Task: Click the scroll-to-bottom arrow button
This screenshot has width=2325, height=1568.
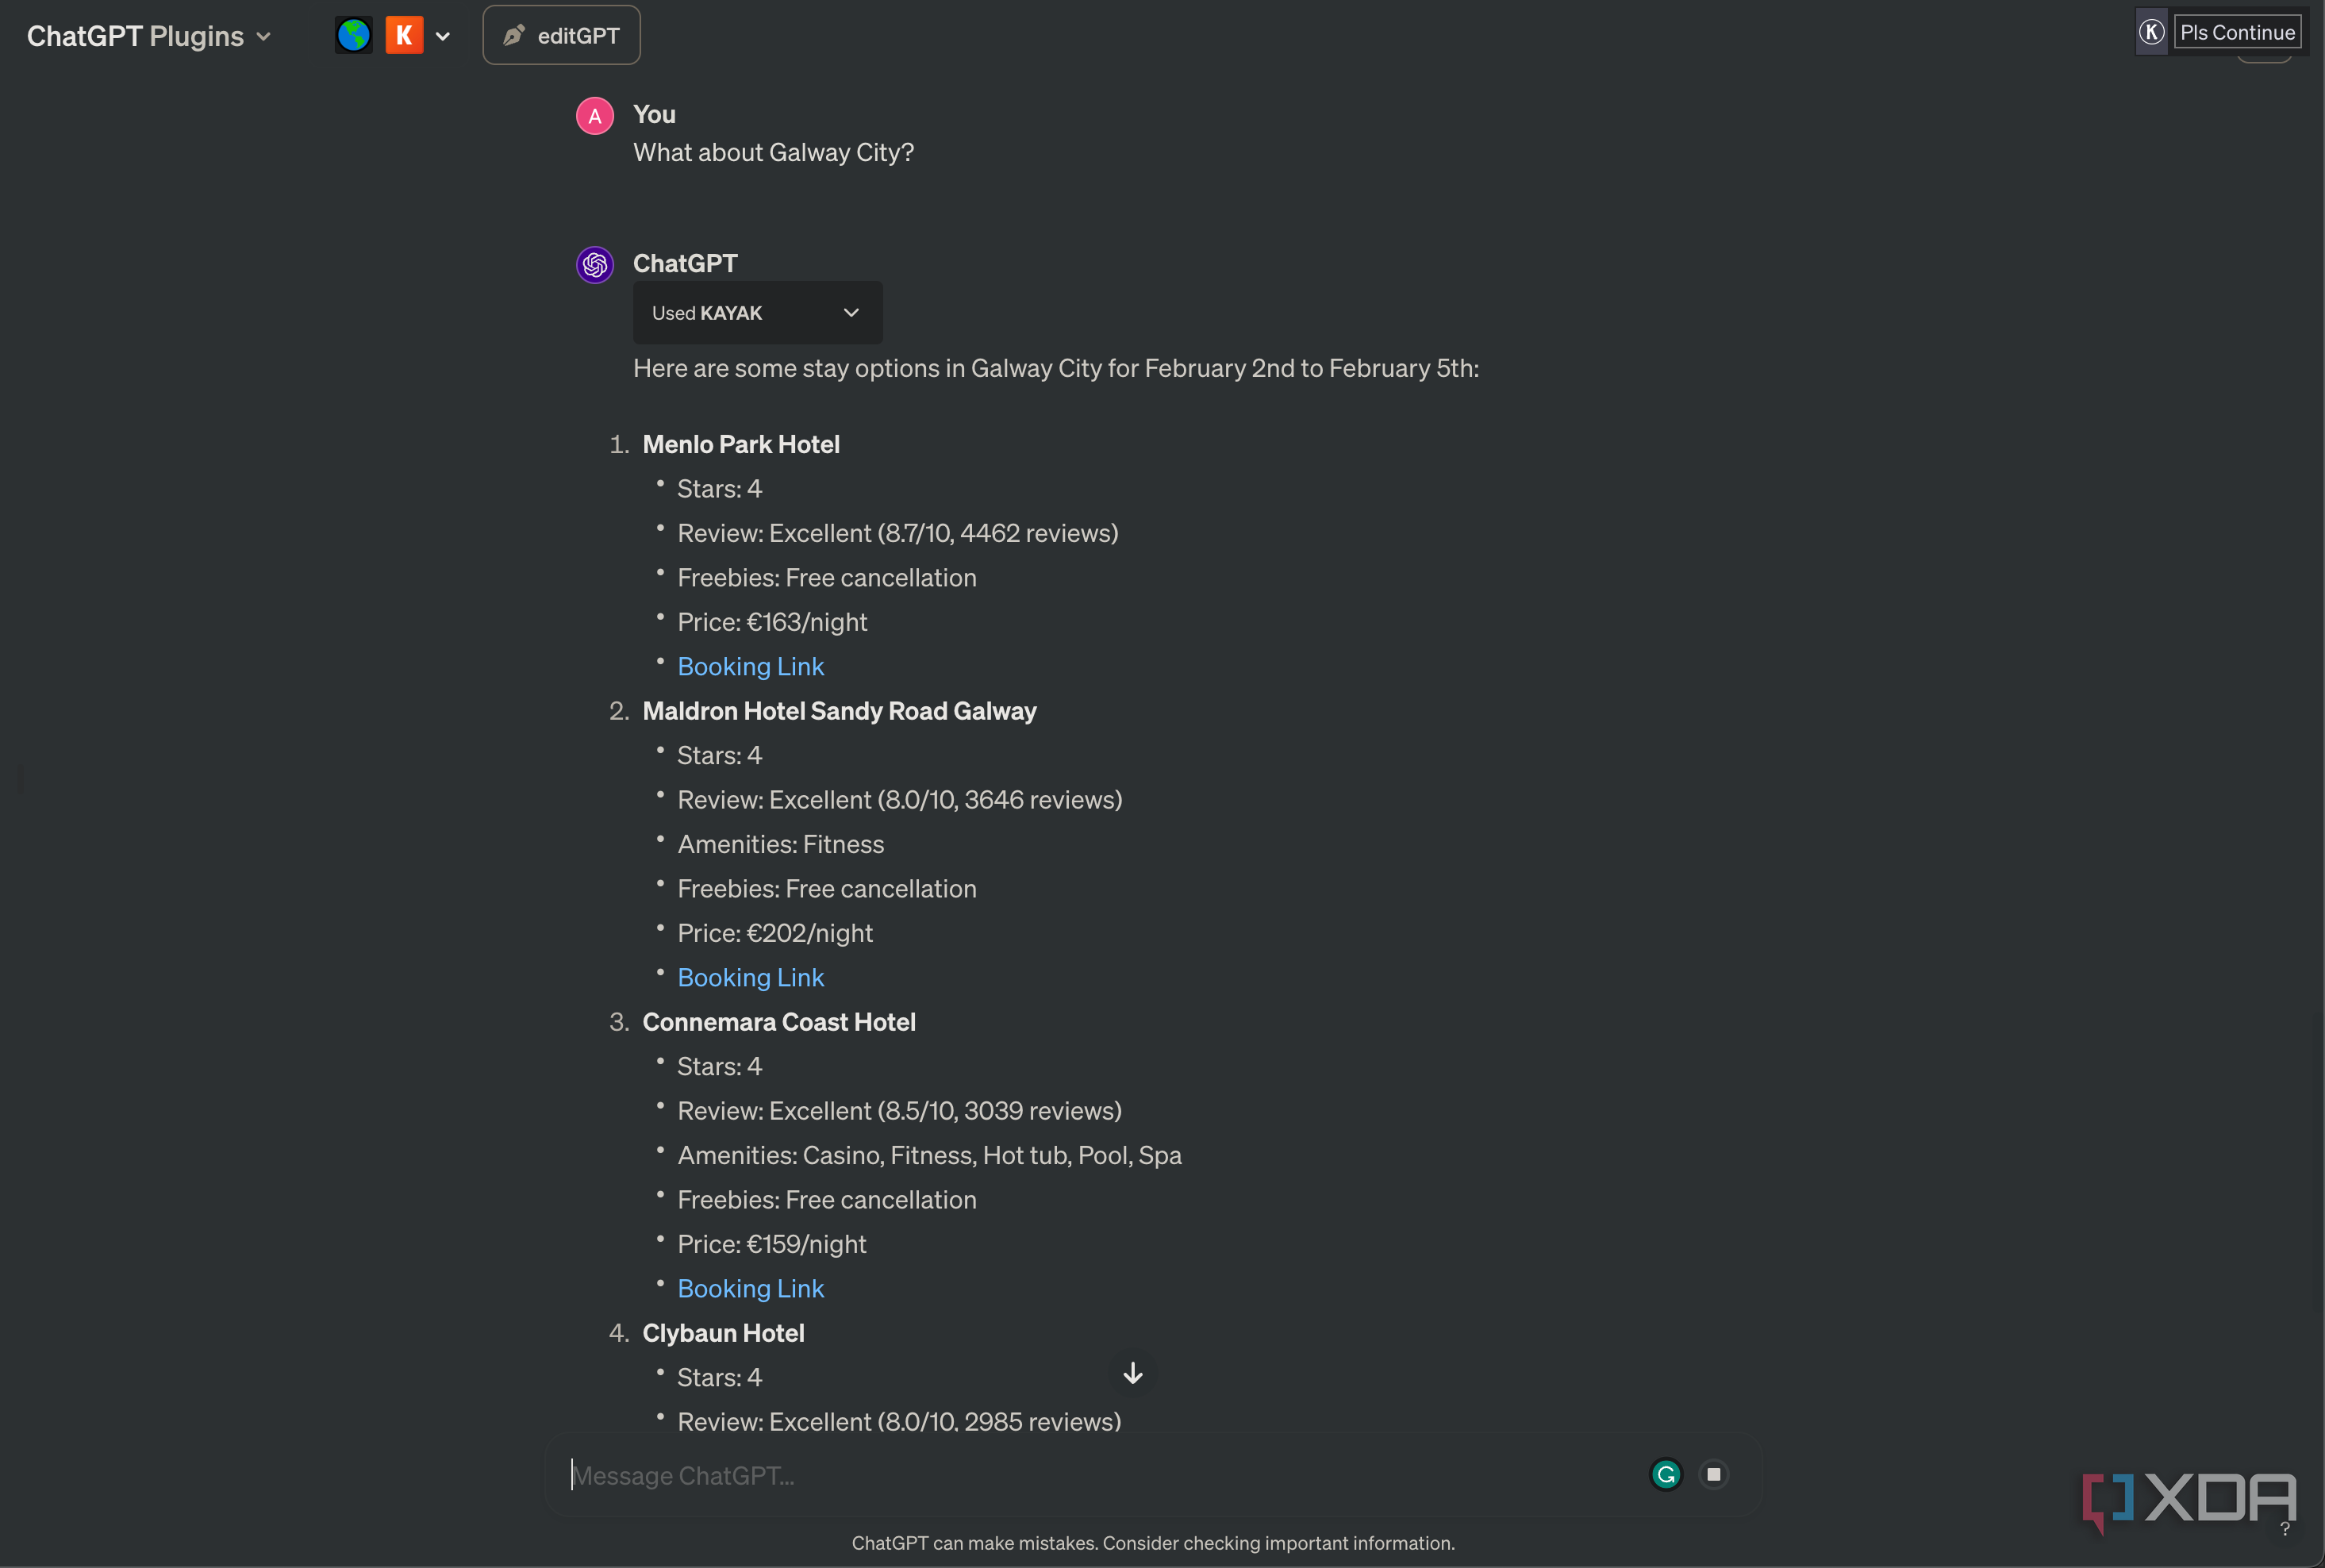Action: coord(1133,1373)
